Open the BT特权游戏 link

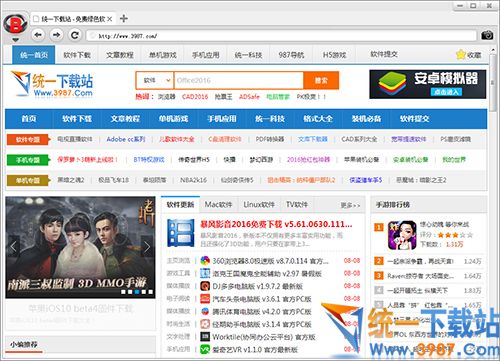point(149,160)
